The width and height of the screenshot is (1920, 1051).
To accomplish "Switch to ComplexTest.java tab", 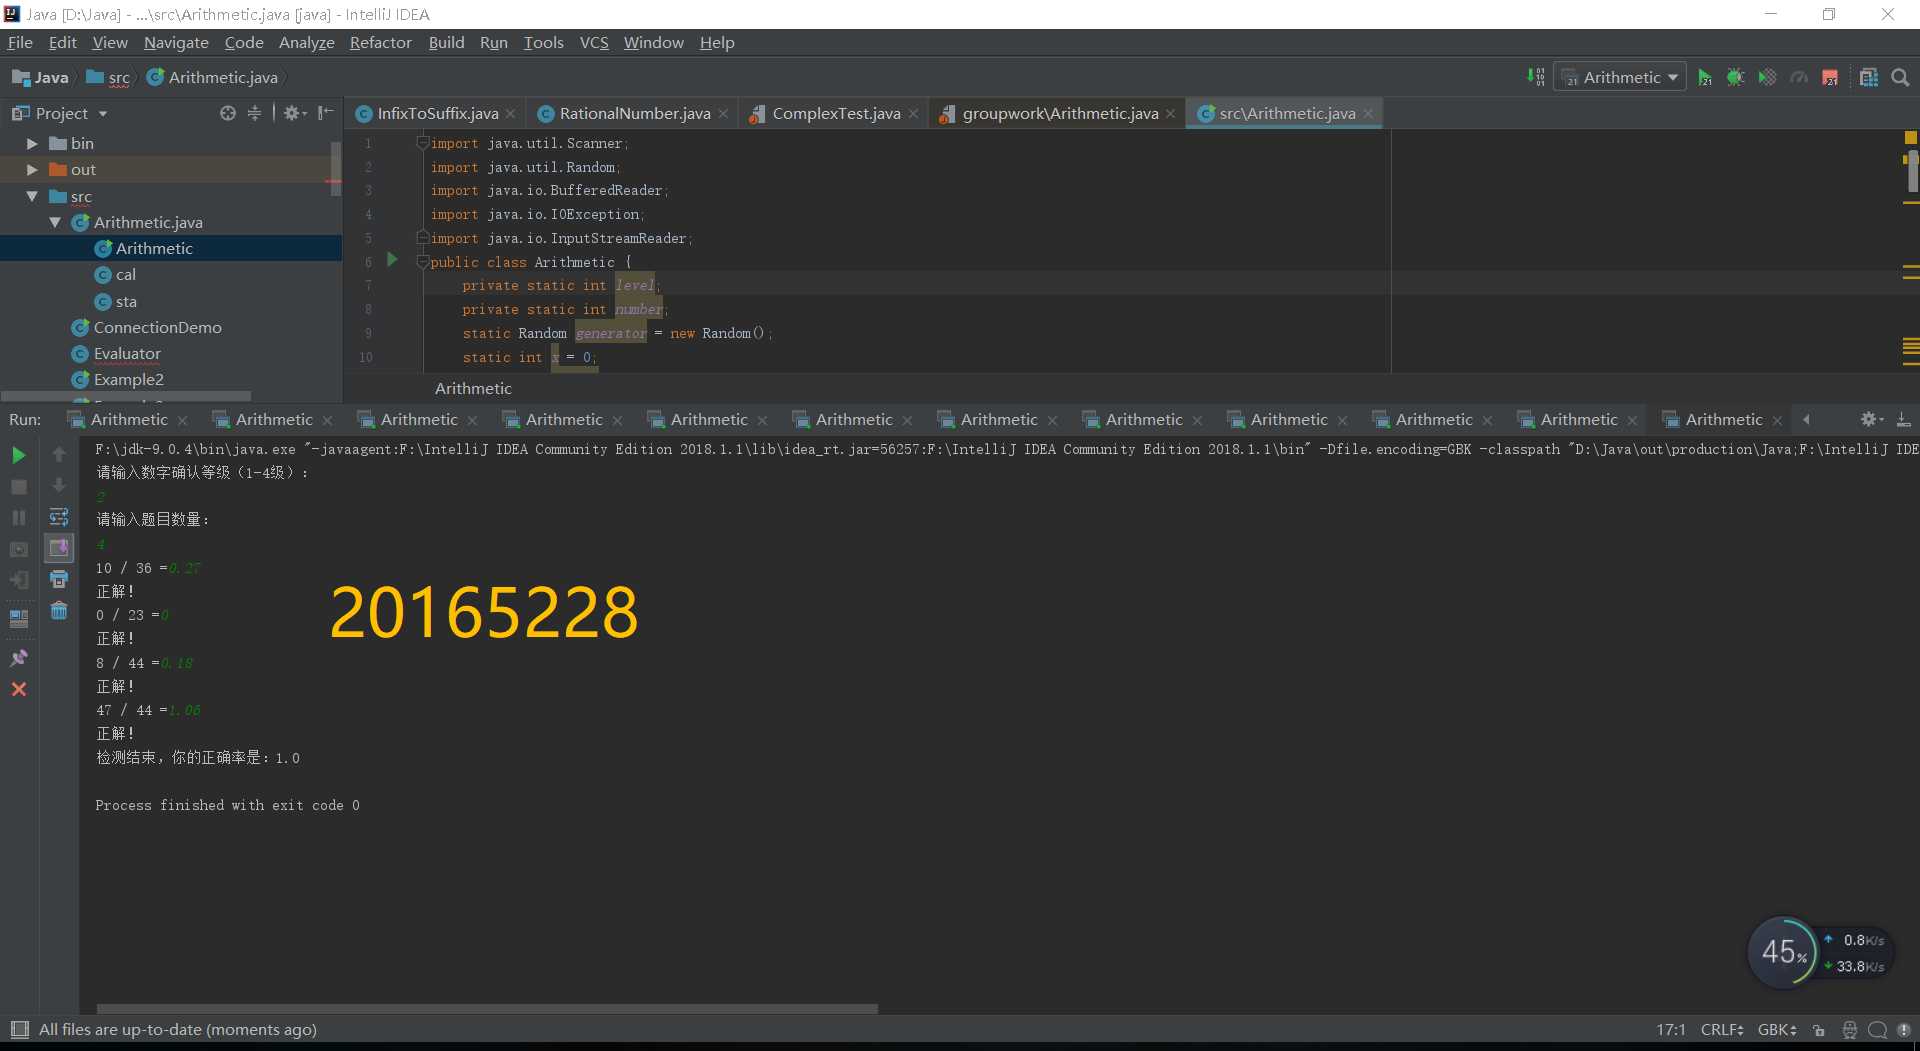I will (x=835, y=113).
